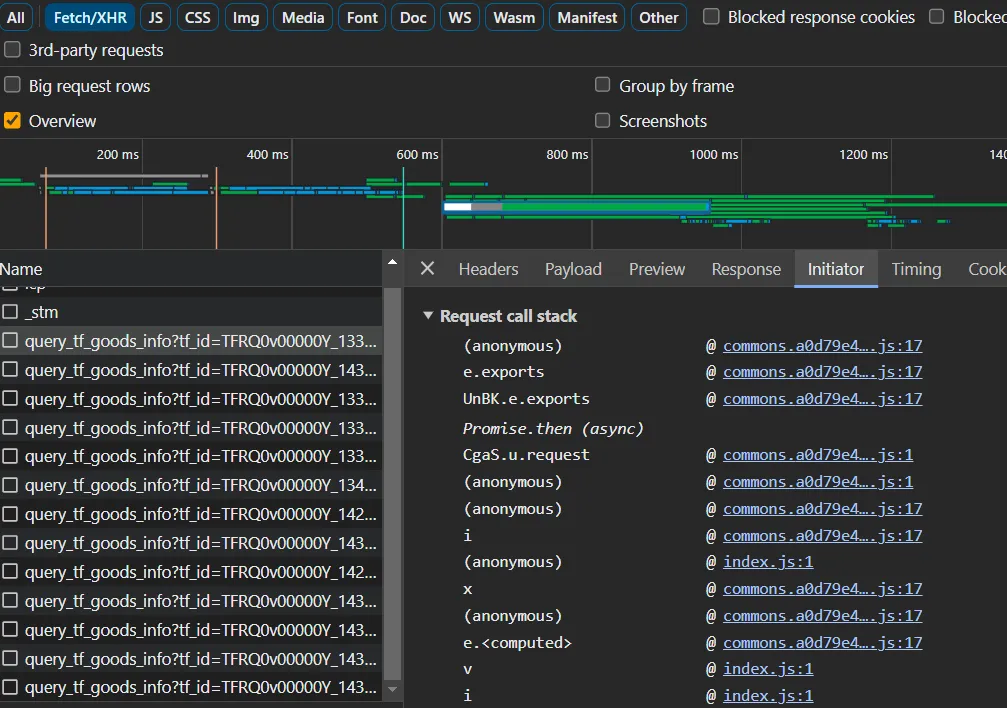Open the Headers tab
Image resolution: width=1007 pixels, height=708 pixels.
(x=489, y=269)
